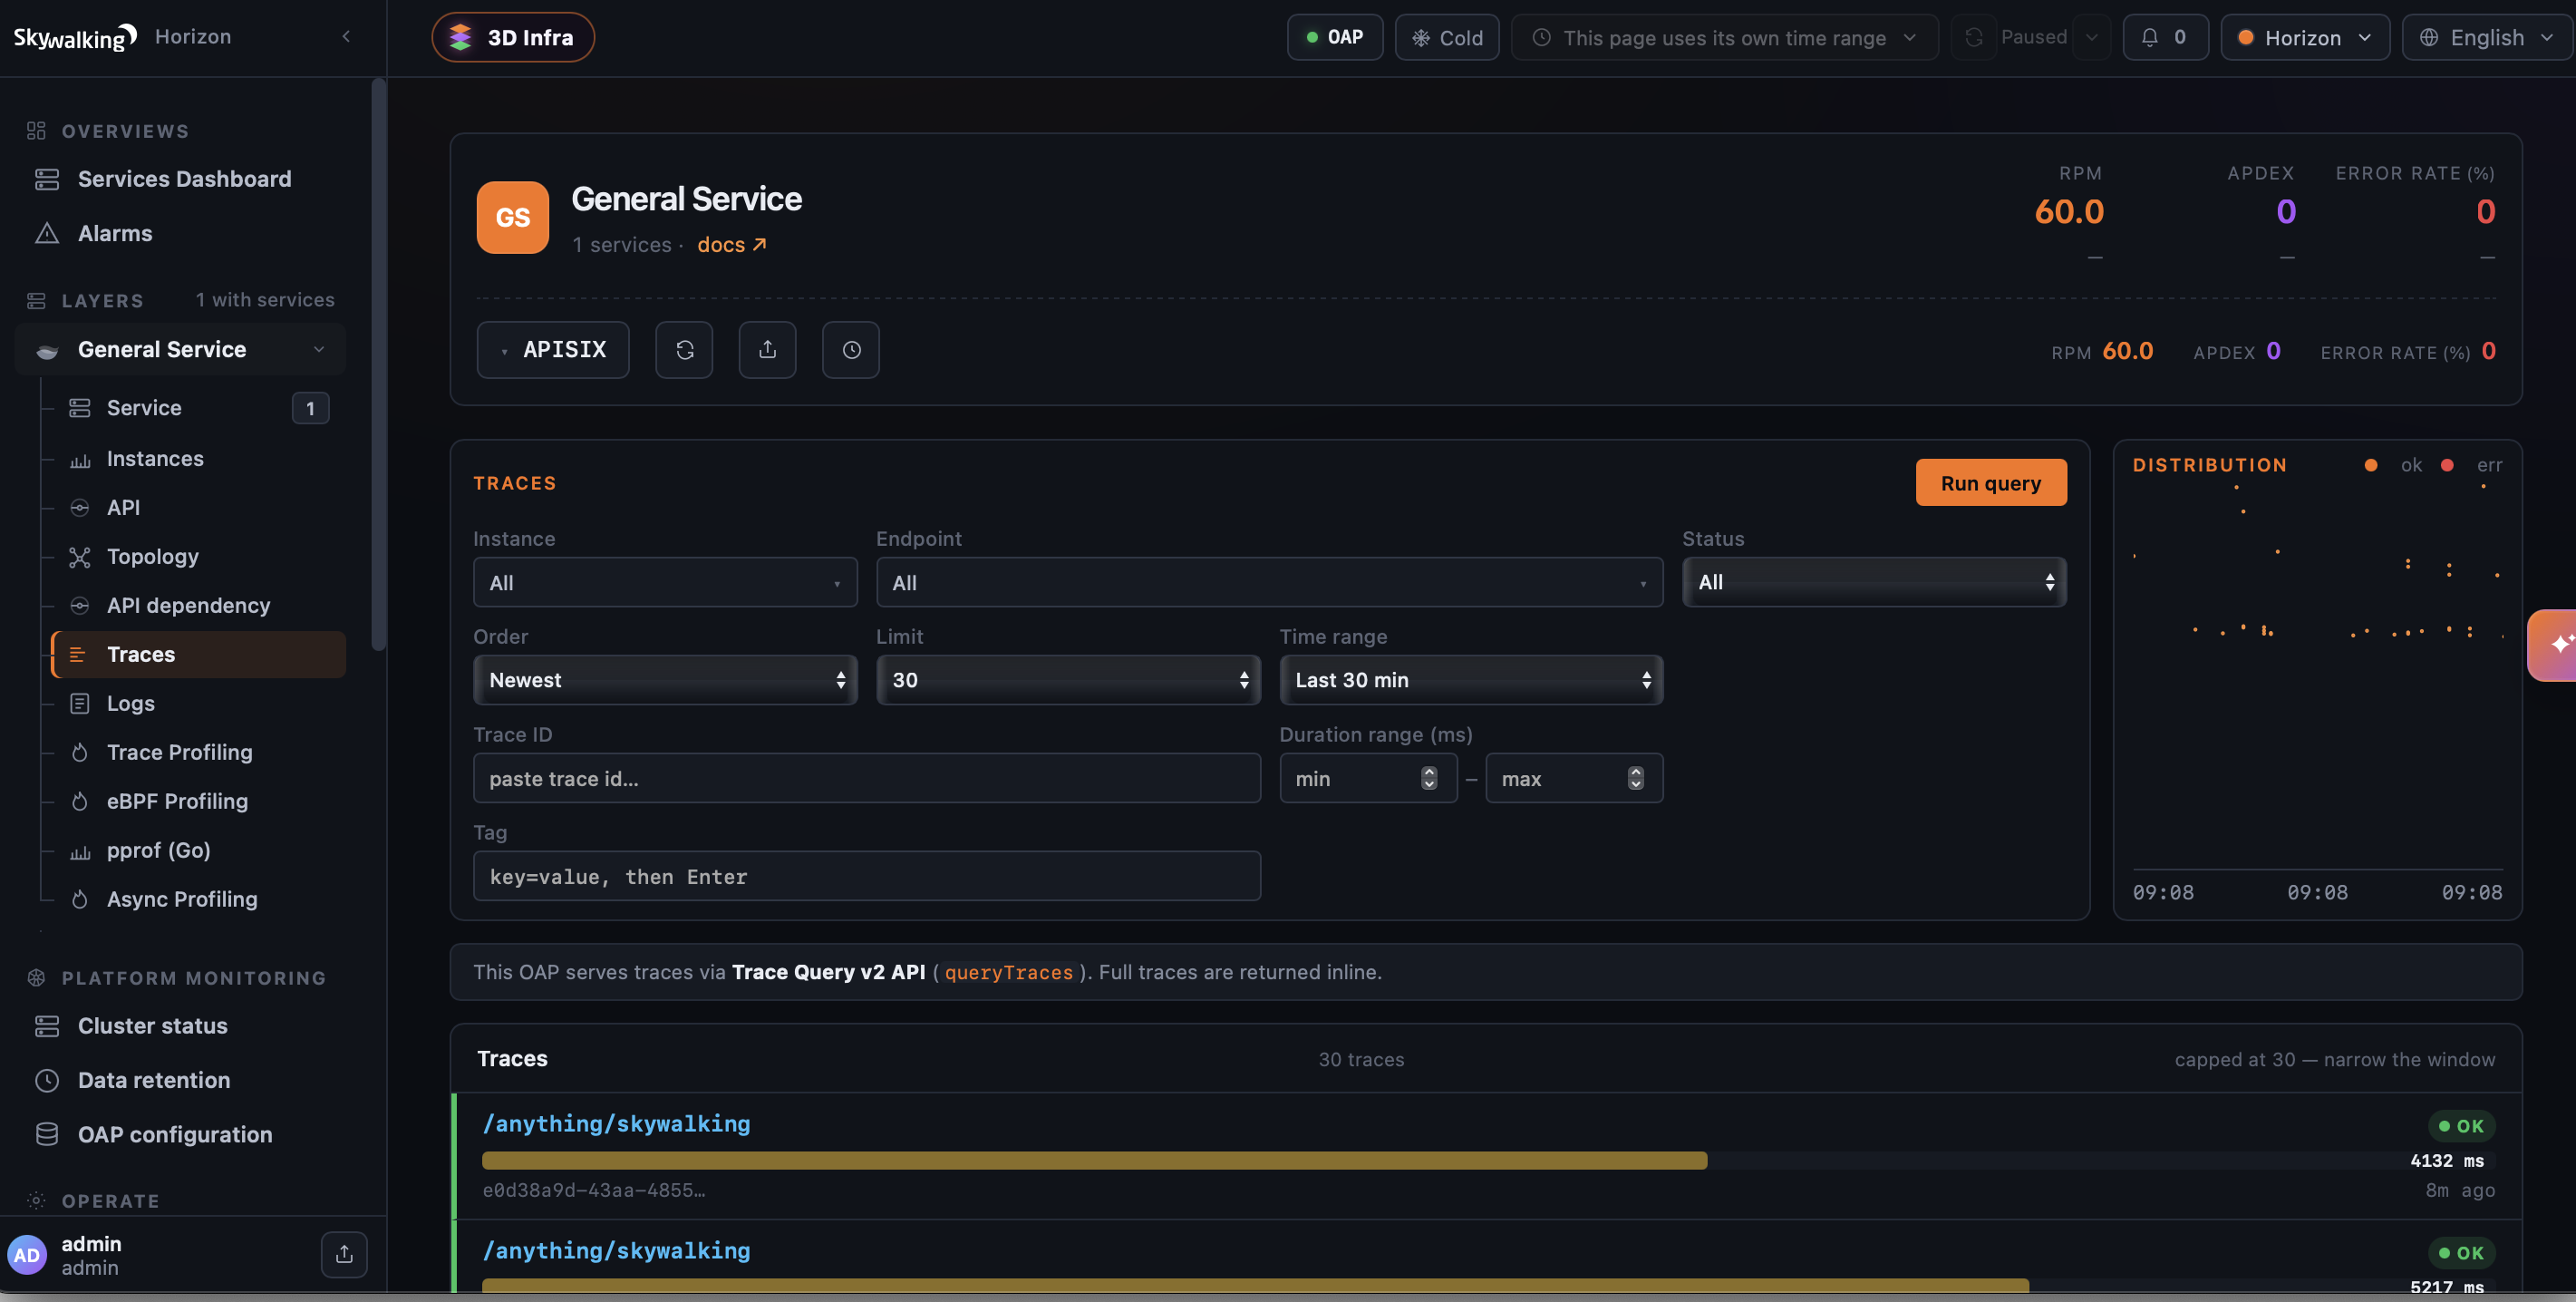Image resolution: width=2576 pixels, height=1302 pixels.
Task: Click trace ID e0d38a9d-43aa-4855…
Action: pos(594,1190)
